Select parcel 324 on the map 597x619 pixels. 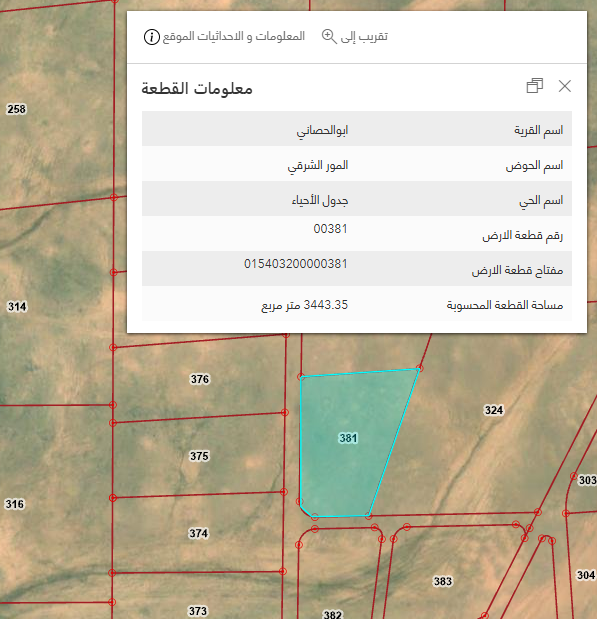click(x=494, y=410)
